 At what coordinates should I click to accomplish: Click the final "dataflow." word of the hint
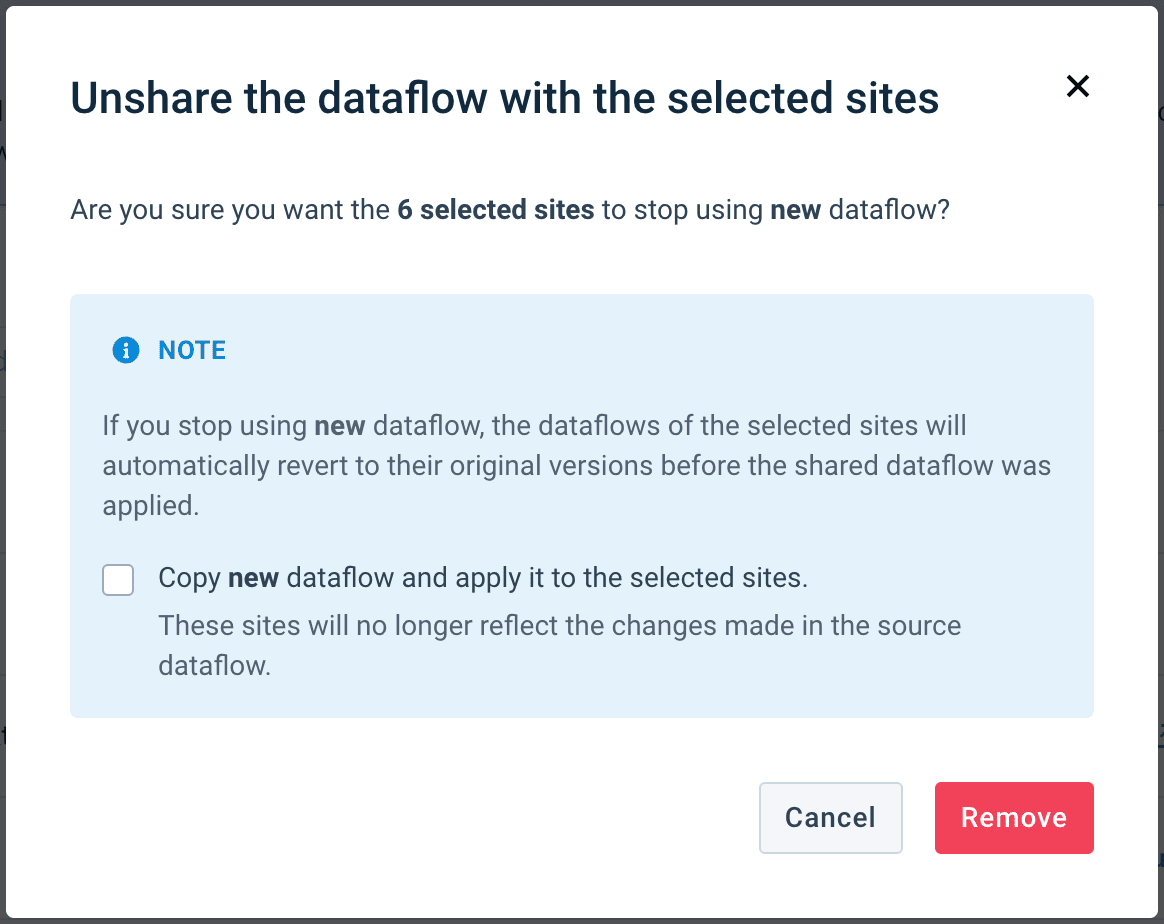point(215,666)
